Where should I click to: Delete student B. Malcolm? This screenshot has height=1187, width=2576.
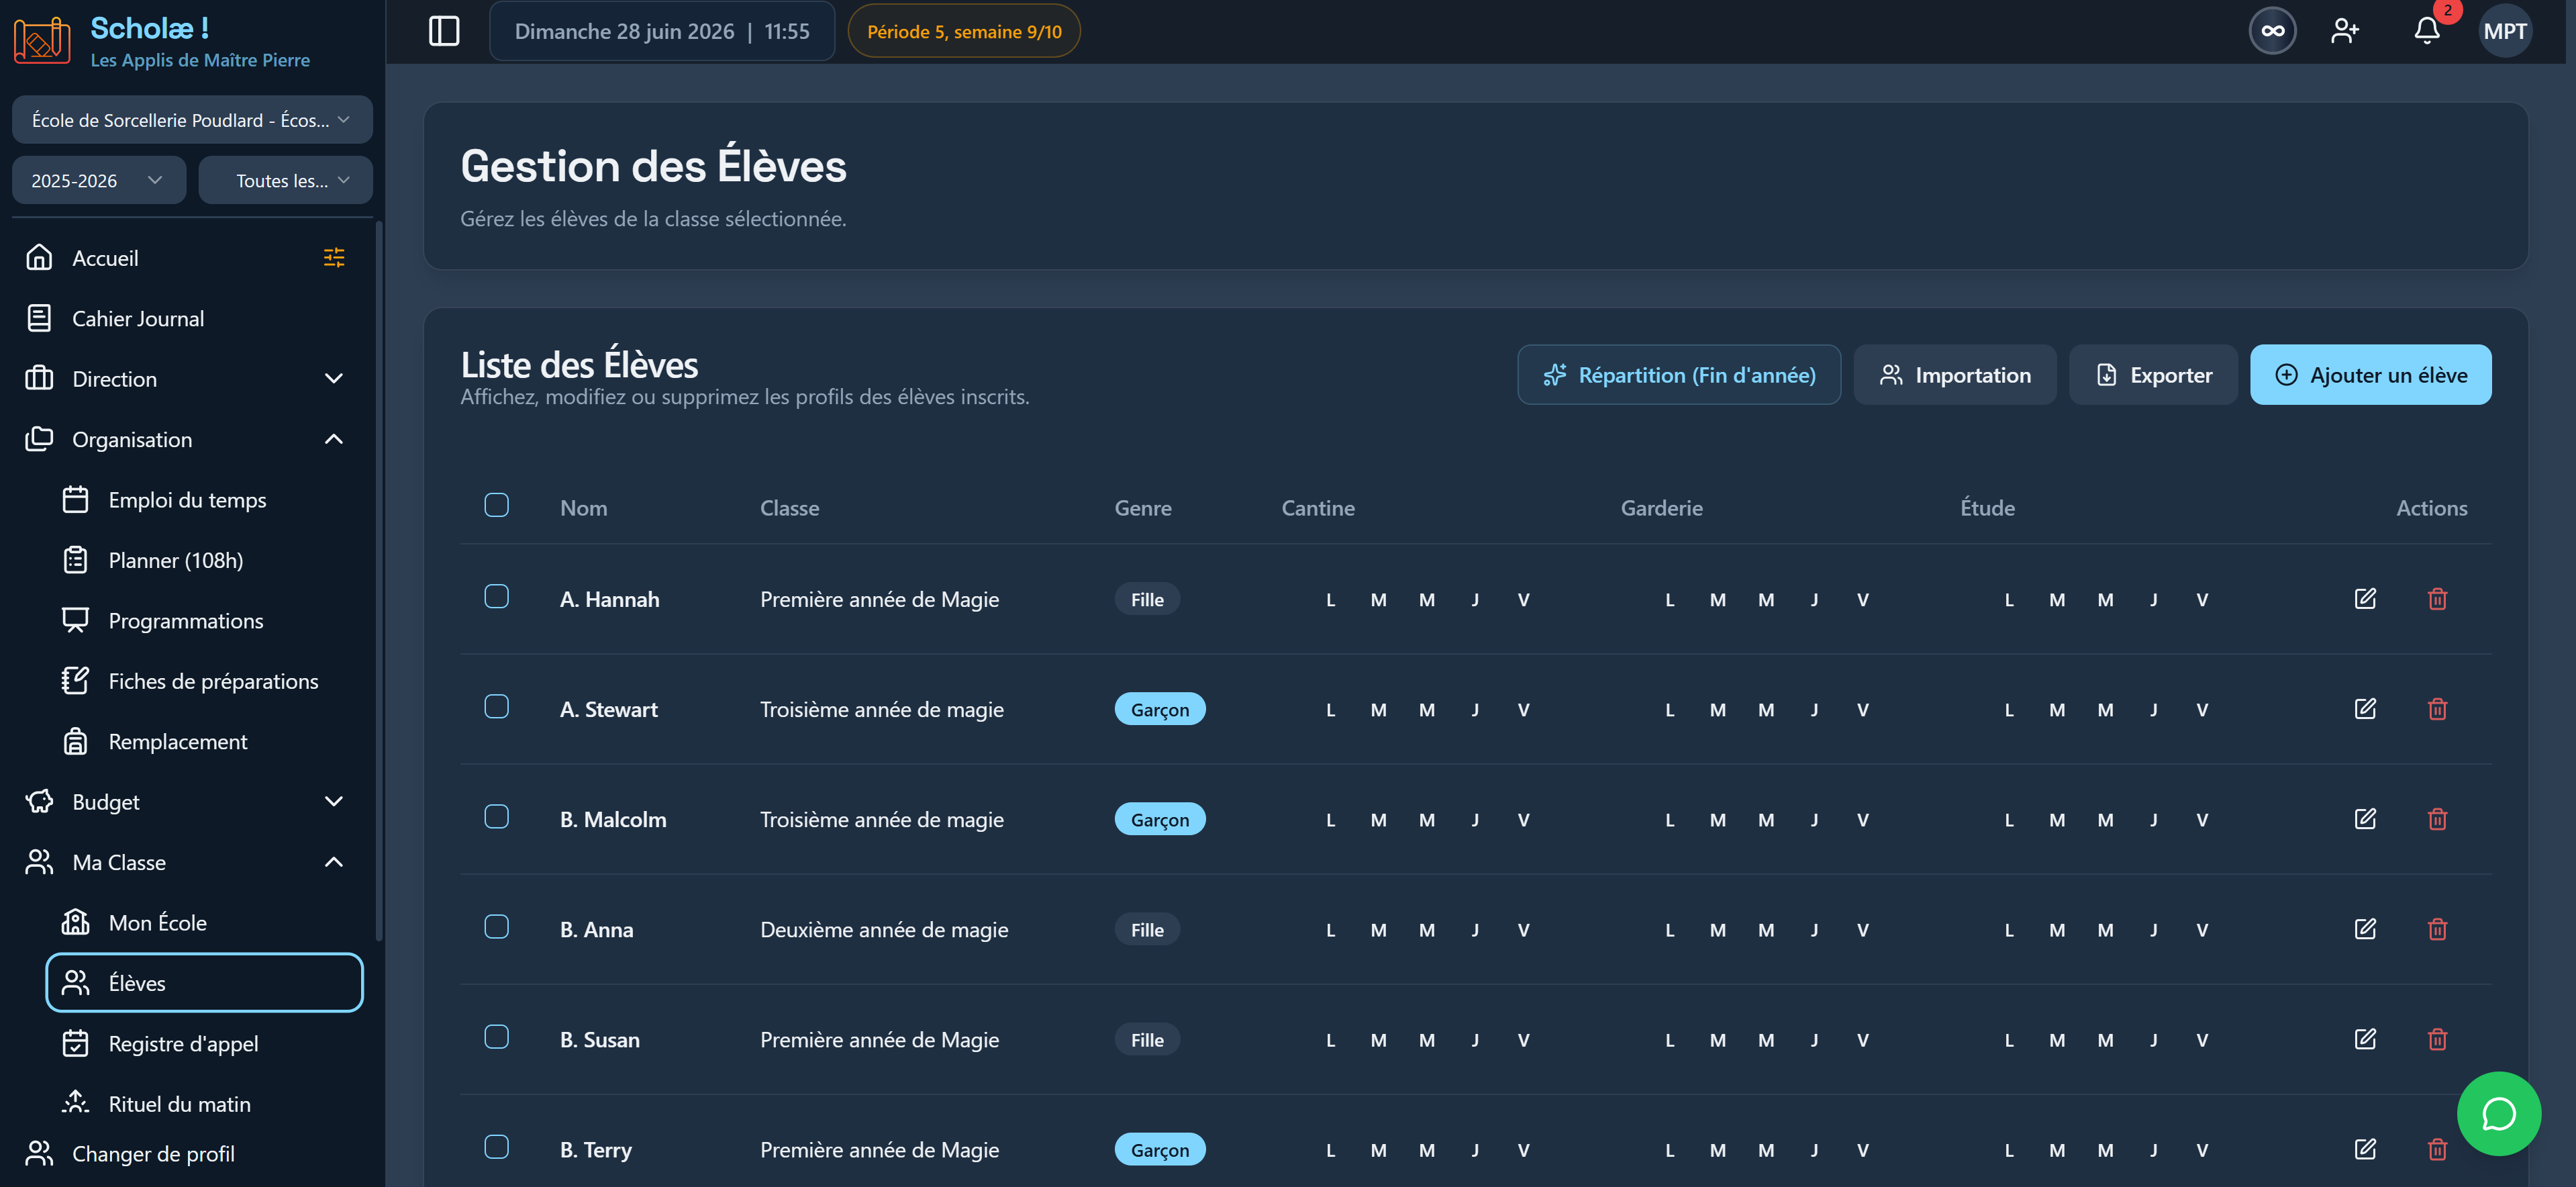pos(2437,818)
